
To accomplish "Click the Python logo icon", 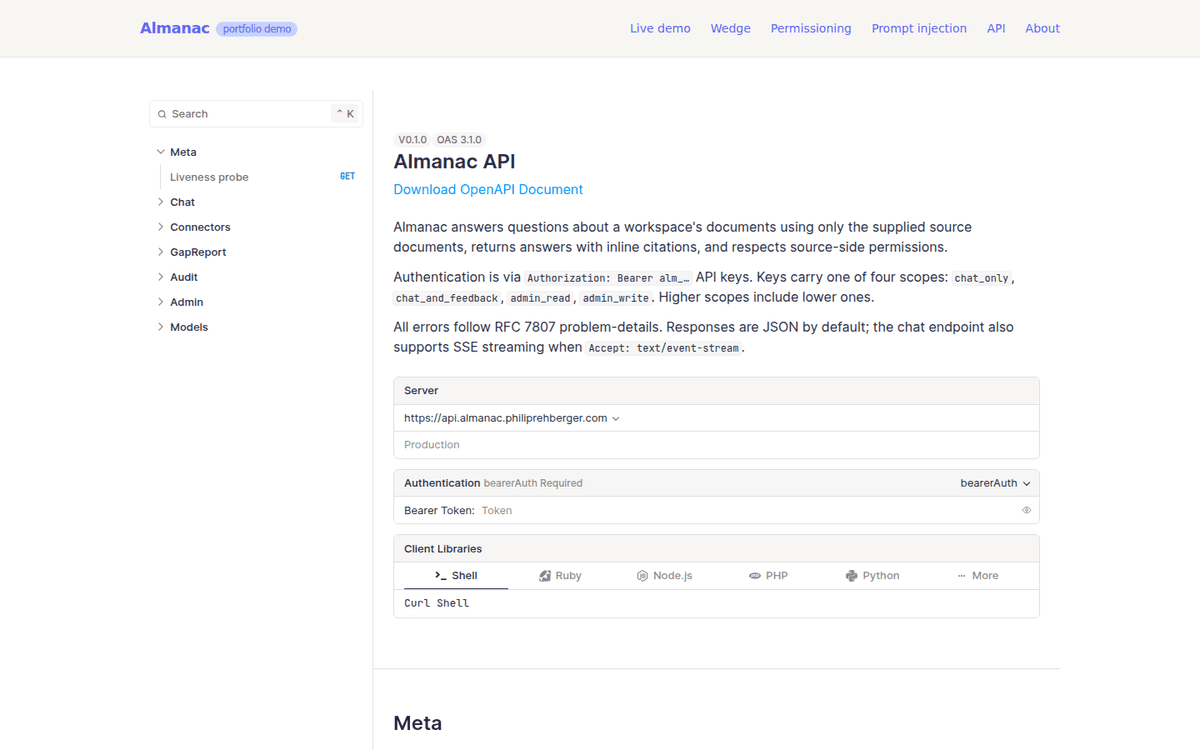I will 851,576.
